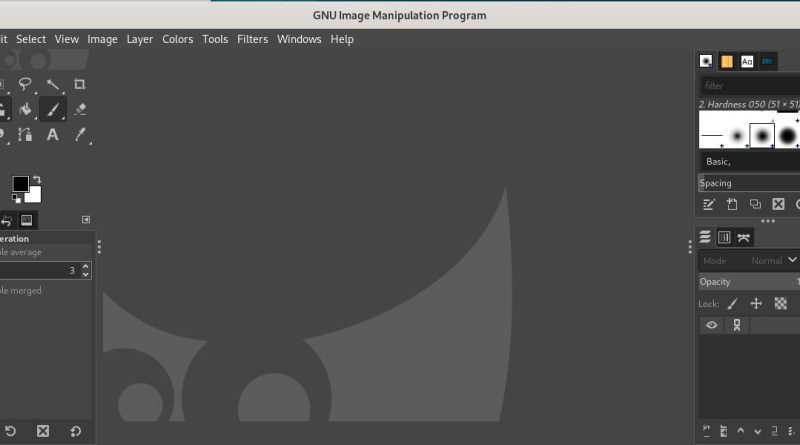The width and height of the screenshot is (800, 445).
Task: Adjust the brush Spacing slider
Action: coord(749,183)
